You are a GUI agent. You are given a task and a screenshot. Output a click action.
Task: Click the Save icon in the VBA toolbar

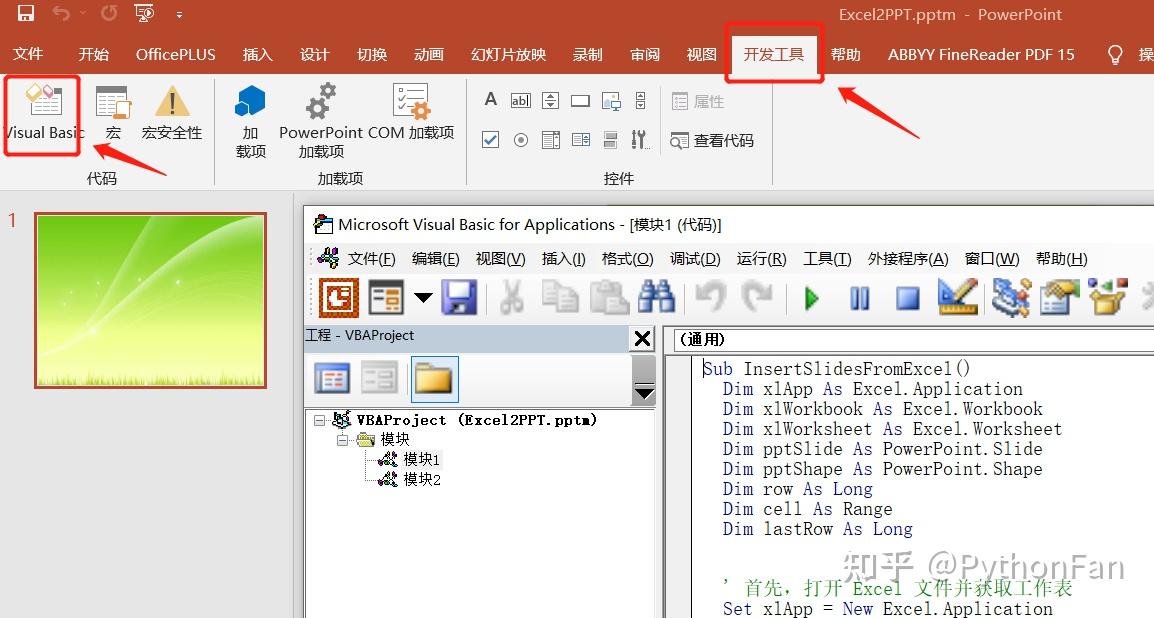tap(459, 297)
